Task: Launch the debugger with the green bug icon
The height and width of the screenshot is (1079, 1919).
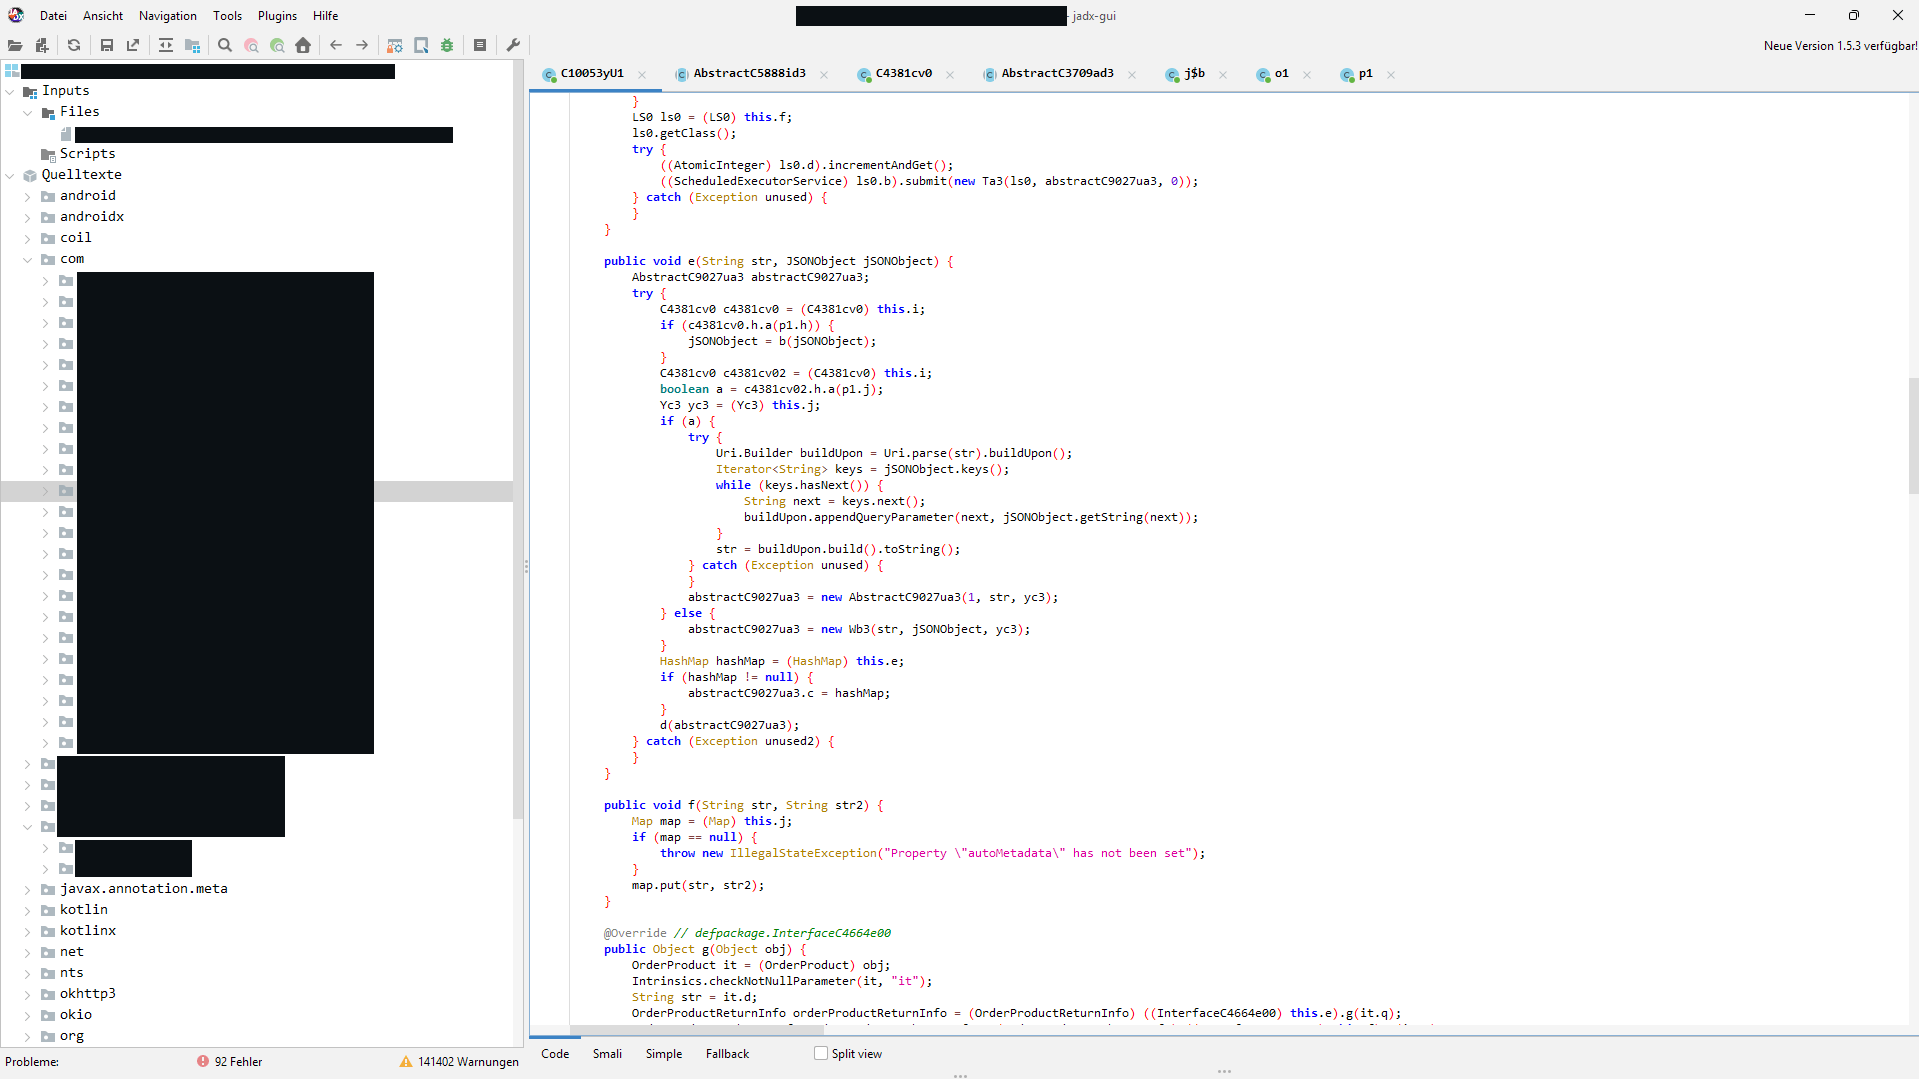Action: (447, 45)
